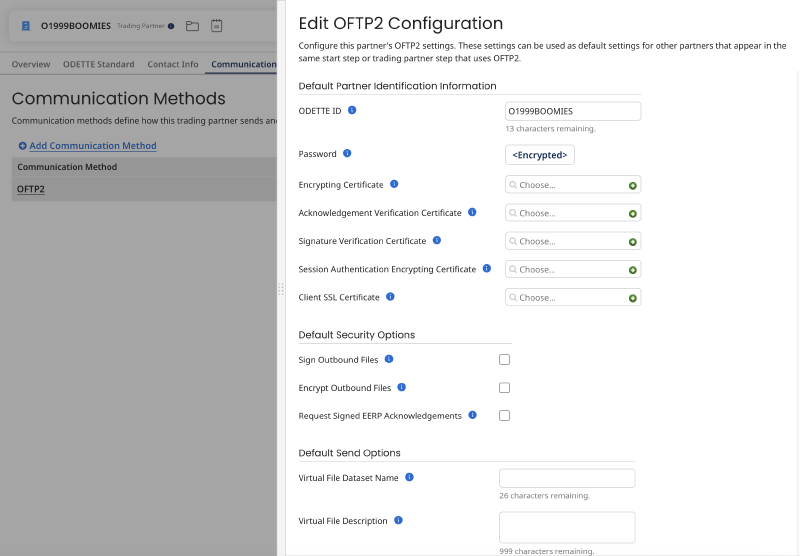Image resolution: width=800 pixels, height=556 pixels.
Task: Create new Acknowledgement Verification Certificate with green plus
Action: 633,214
